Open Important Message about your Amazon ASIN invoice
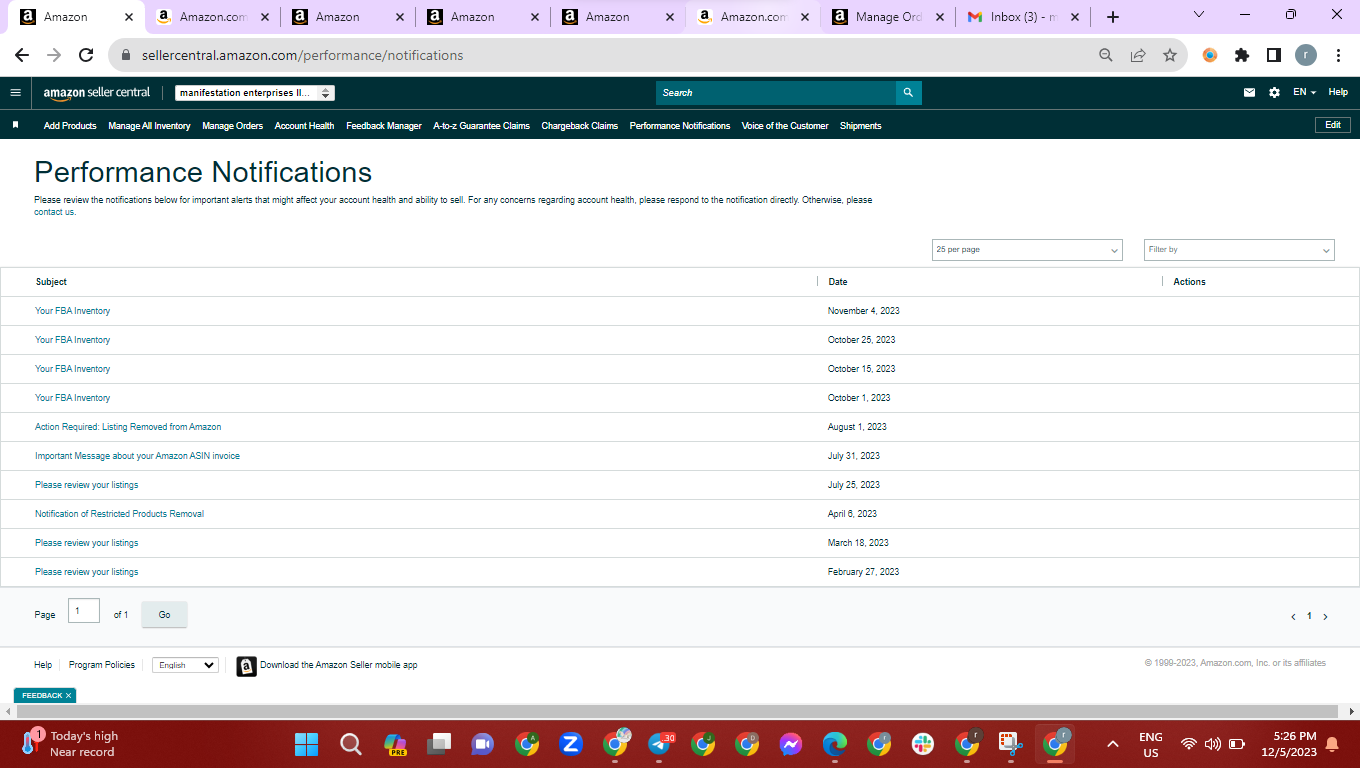Viewport: 1360px width, 768px height. tap(137, 456)
